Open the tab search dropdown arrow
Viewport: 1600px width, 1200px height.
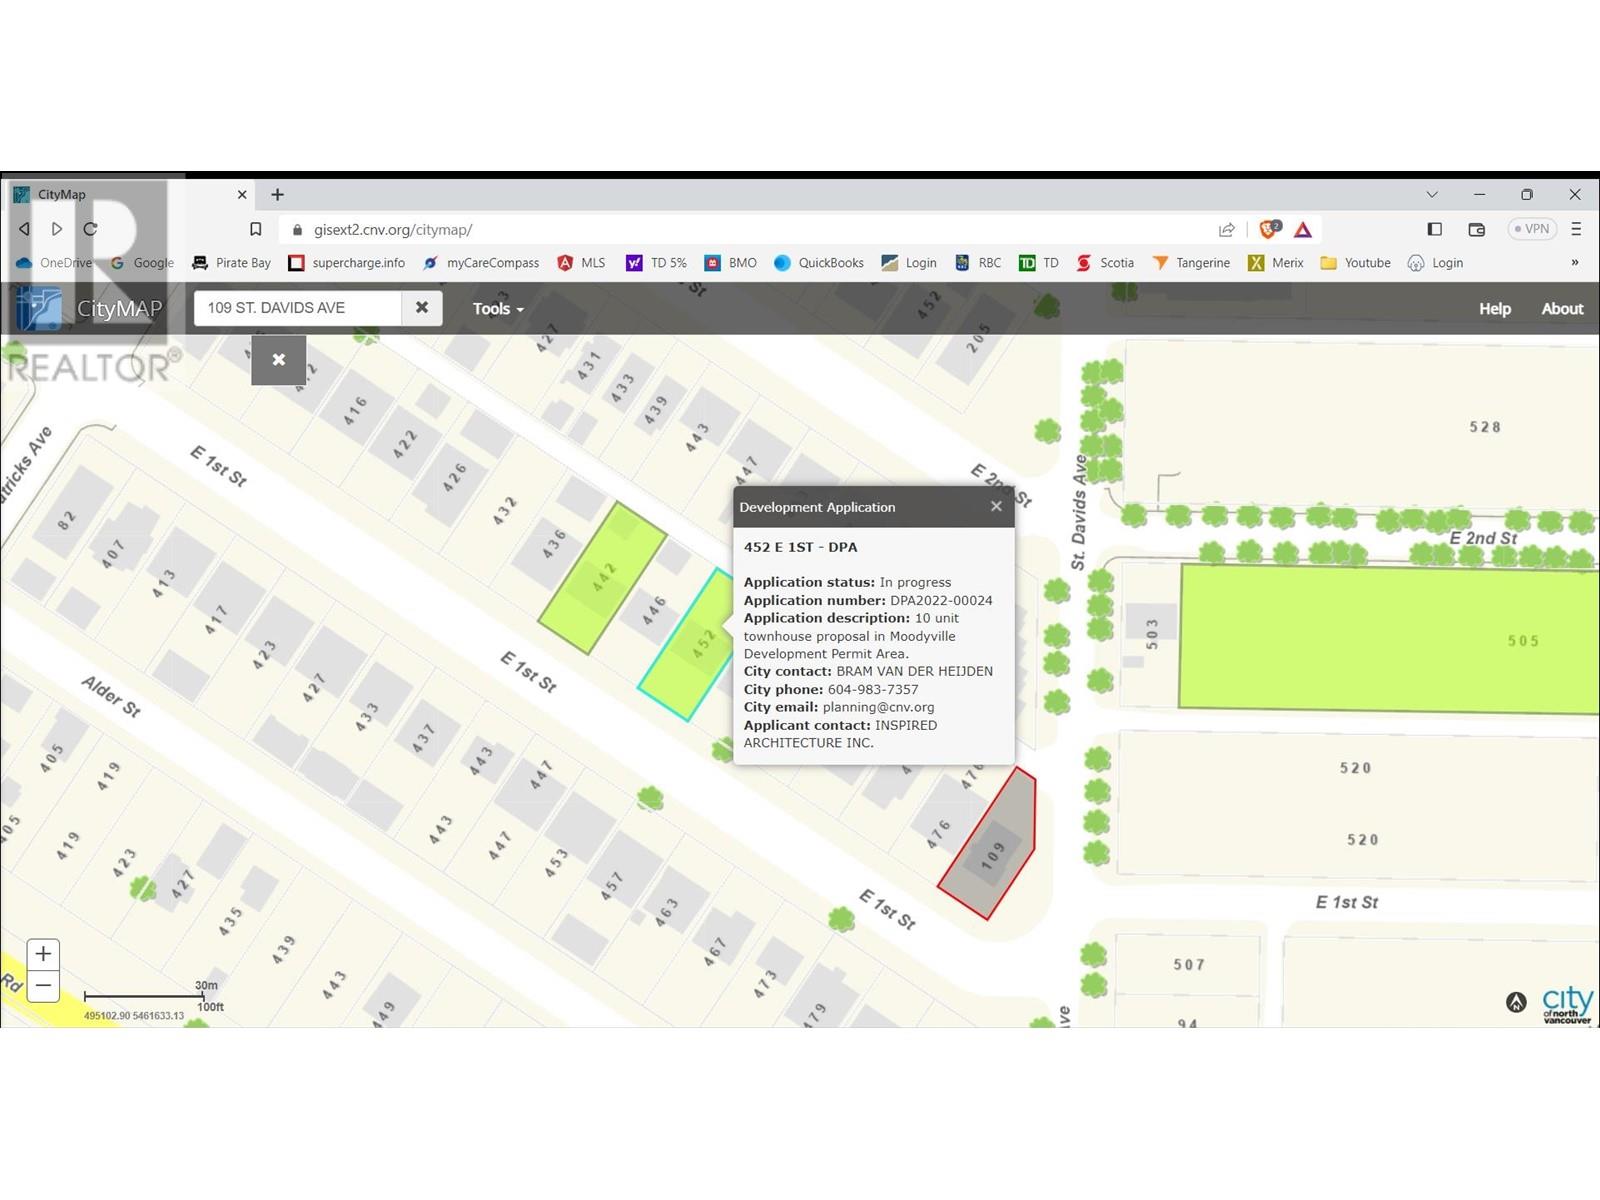point(1432,194)
